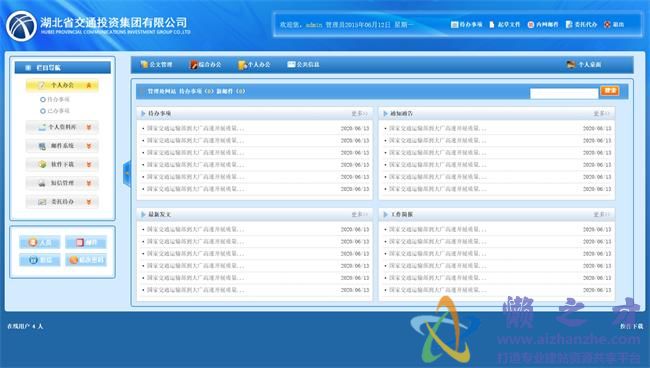
Task: Click the company logo at top left
Action: 22,25
